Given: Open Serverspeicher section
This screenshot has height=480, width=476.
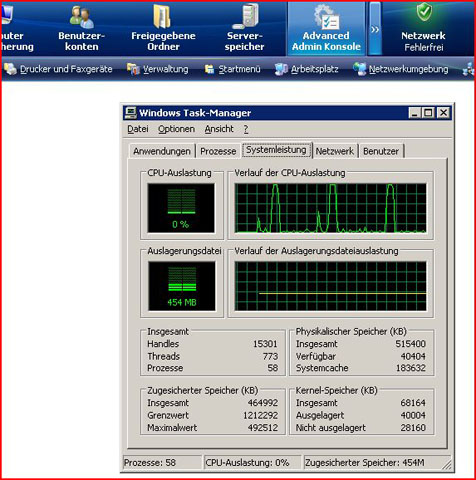Looking at the screenshot, I should 245,28.
